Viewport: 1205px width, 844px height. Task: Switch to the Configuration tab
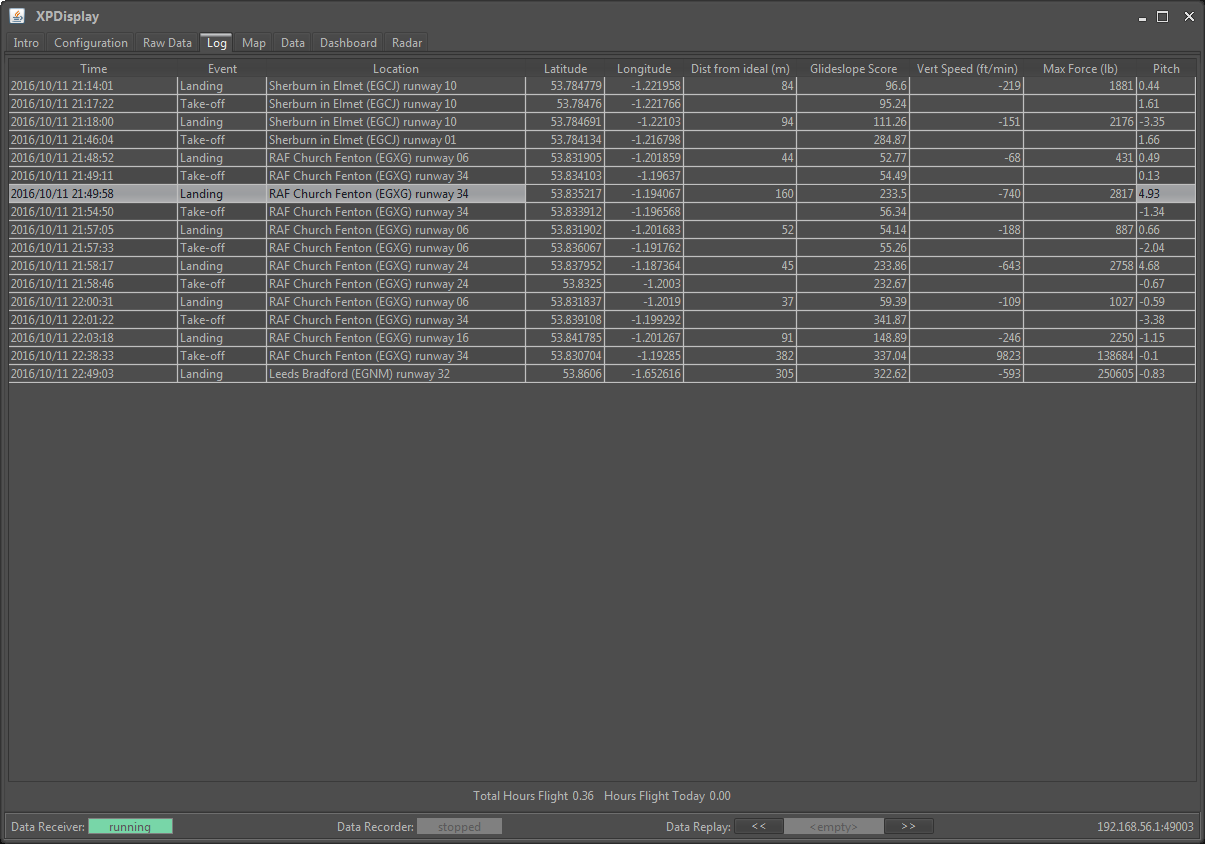91,43
